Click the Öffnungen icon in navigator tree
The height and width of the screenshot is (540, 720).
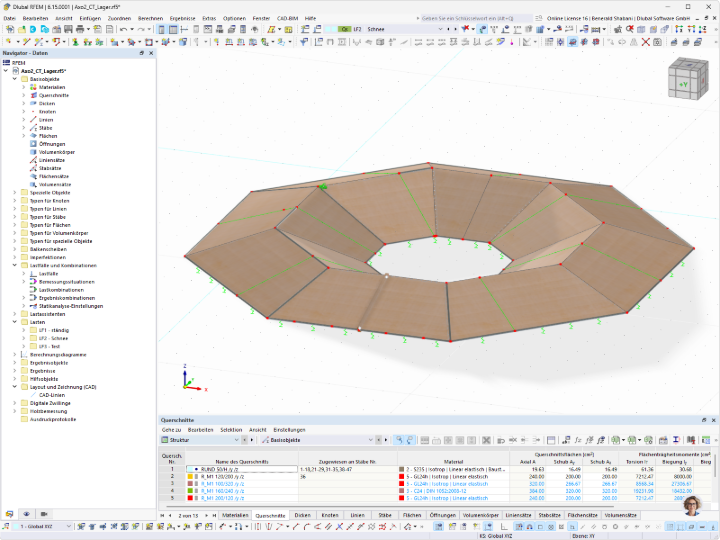pos(33,144)
